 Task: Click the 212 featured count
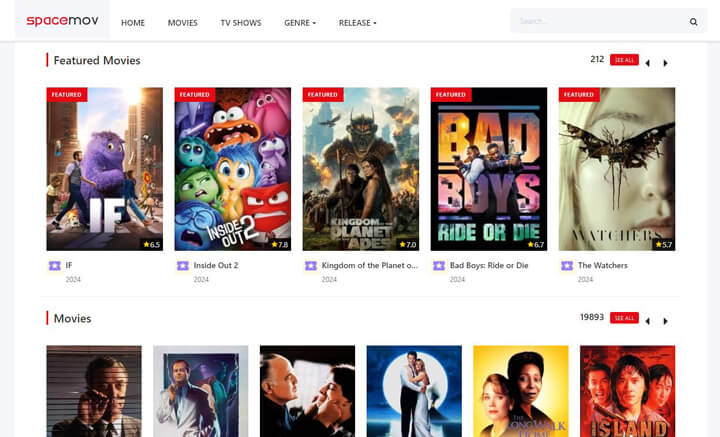click(x=597, y=59)
